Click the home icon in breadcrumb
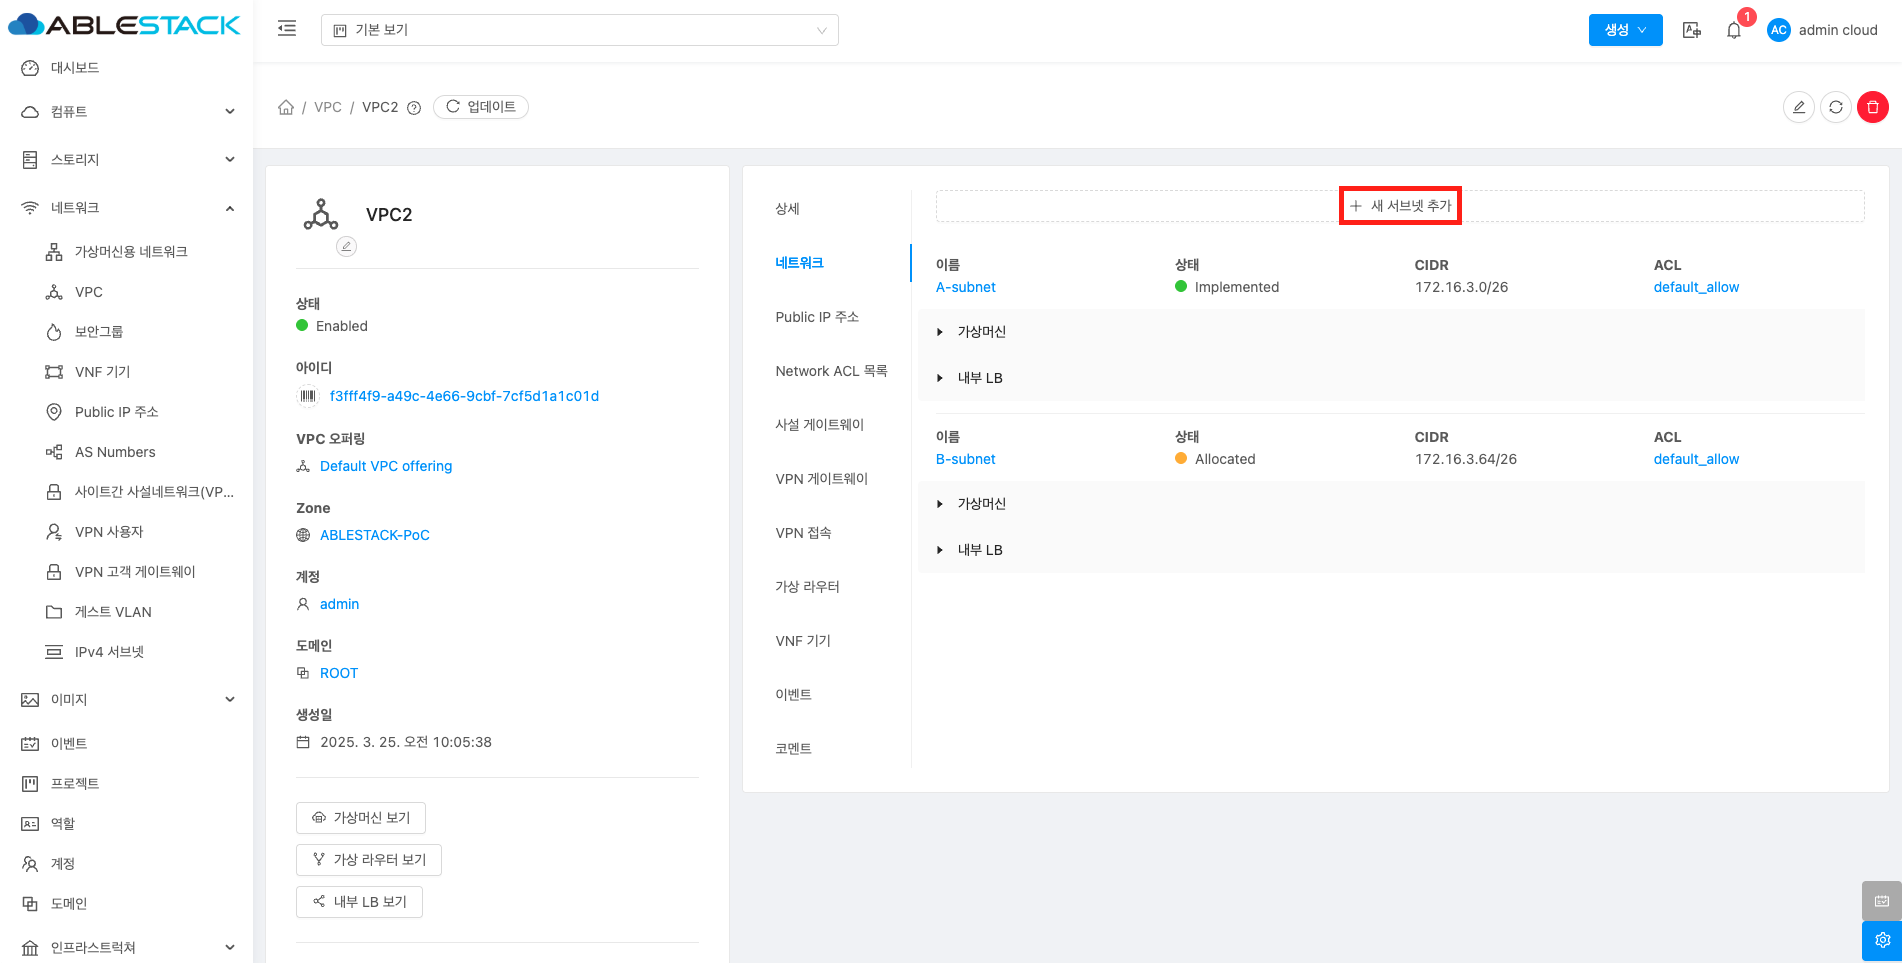Viewport: 1902px width, 963px height. coord(286,107)
